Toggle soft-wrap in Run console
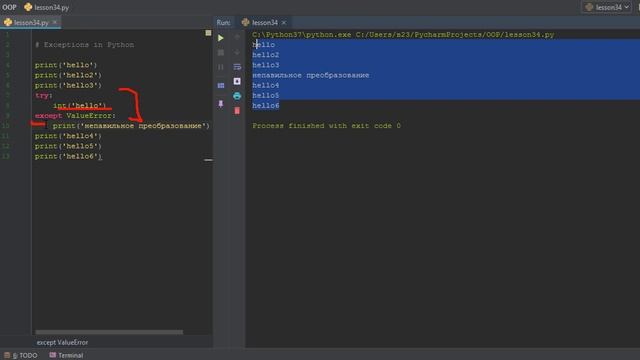The image size is (640, 360). point(237,67)
